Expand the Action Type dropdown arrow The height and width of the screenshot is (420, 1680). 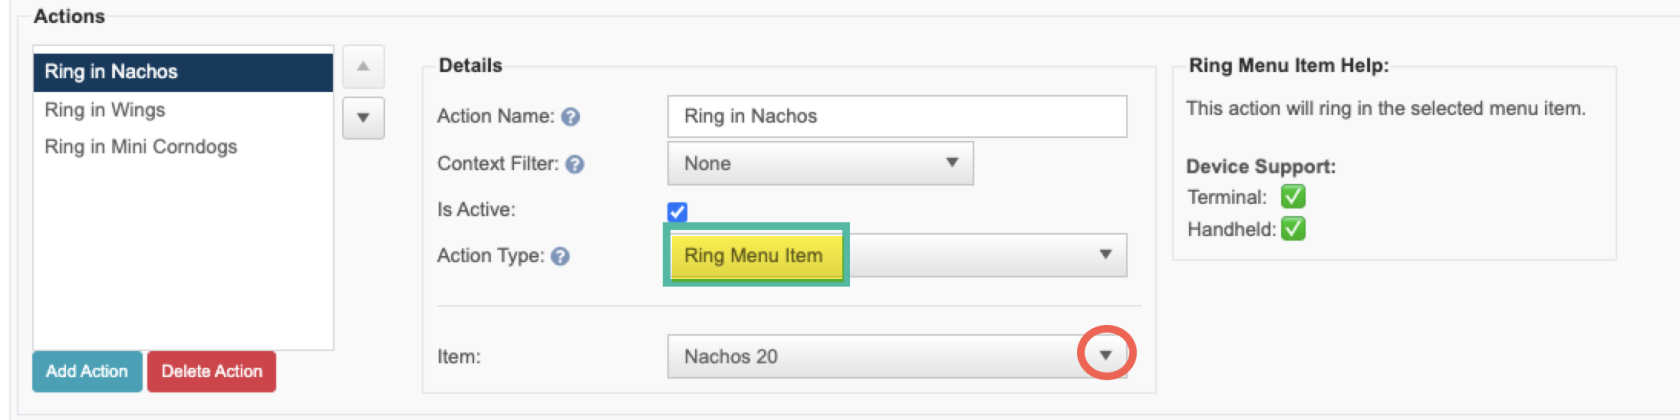[x=1105, y=255]
